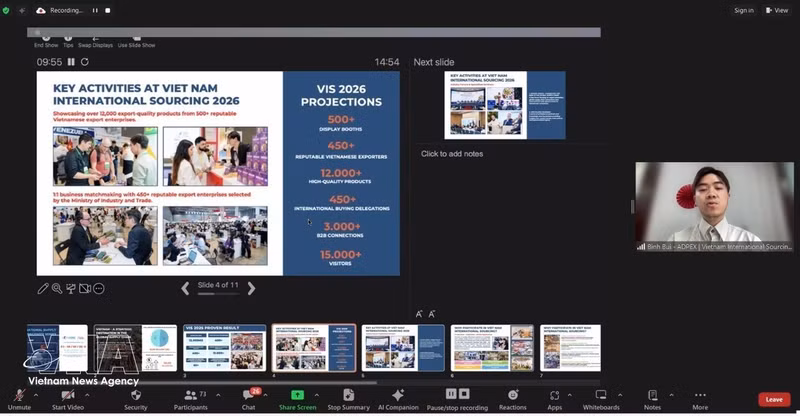Click Sign in at the top right
800x420 pixels.
743,10
